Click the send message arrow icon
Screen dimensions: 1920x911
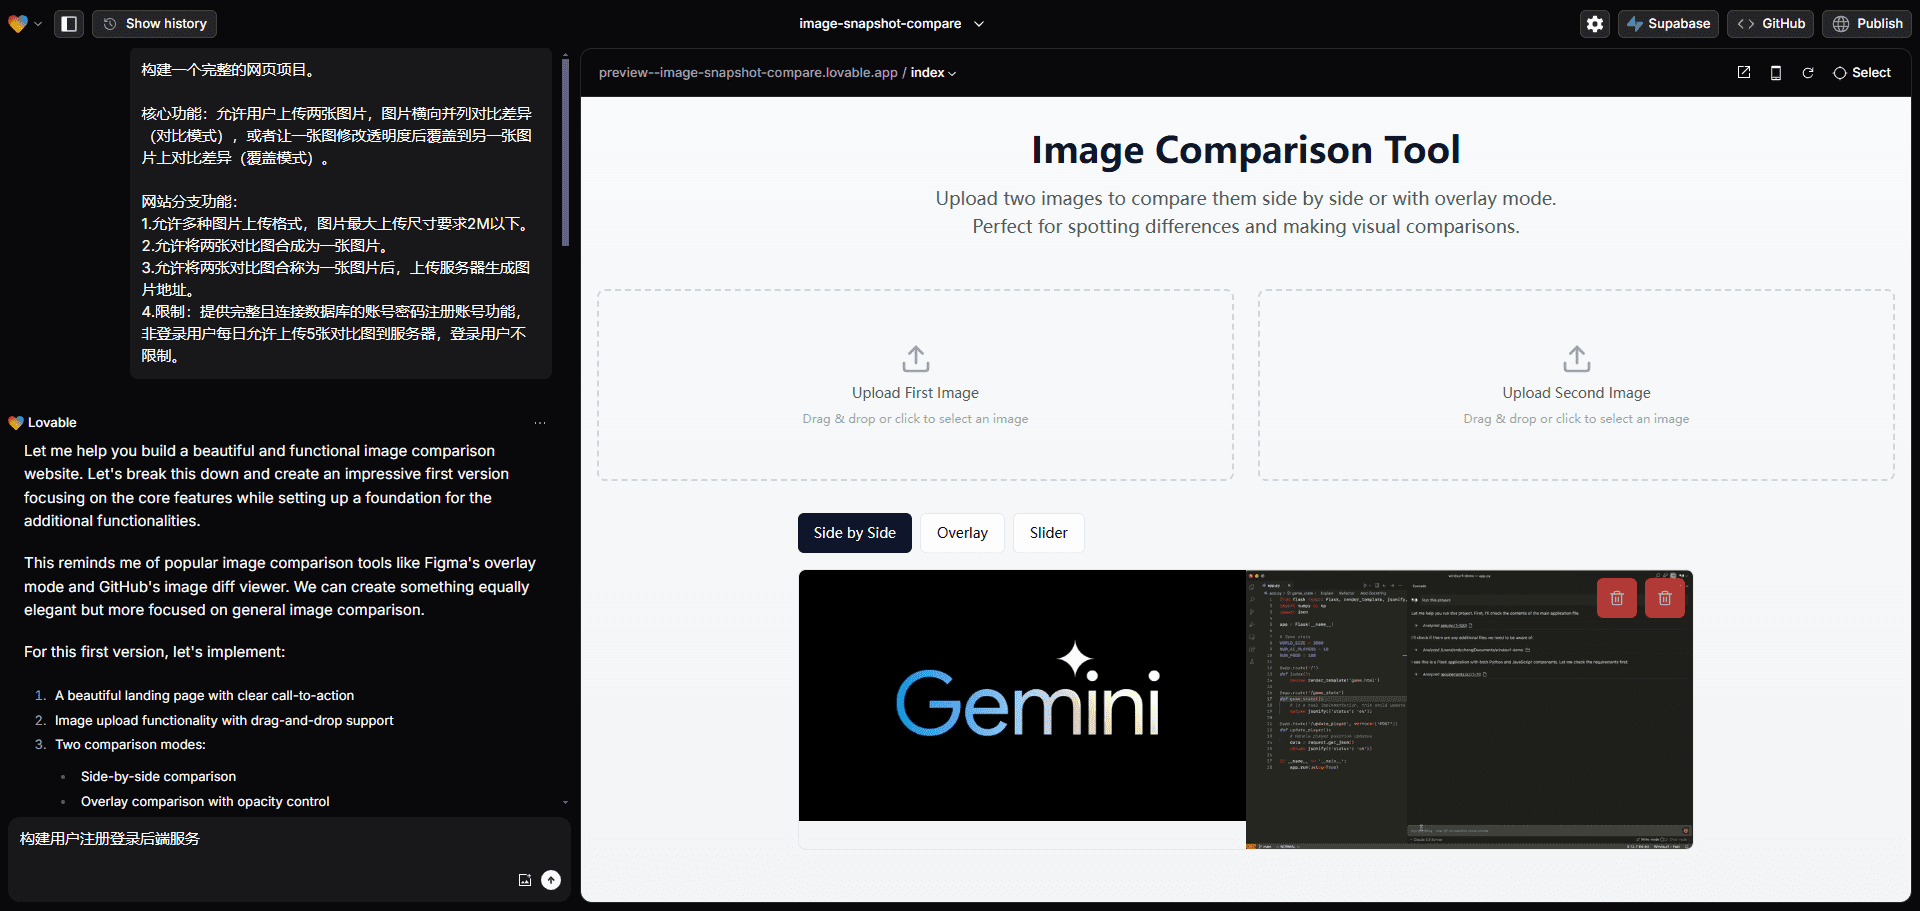(551, 880)
